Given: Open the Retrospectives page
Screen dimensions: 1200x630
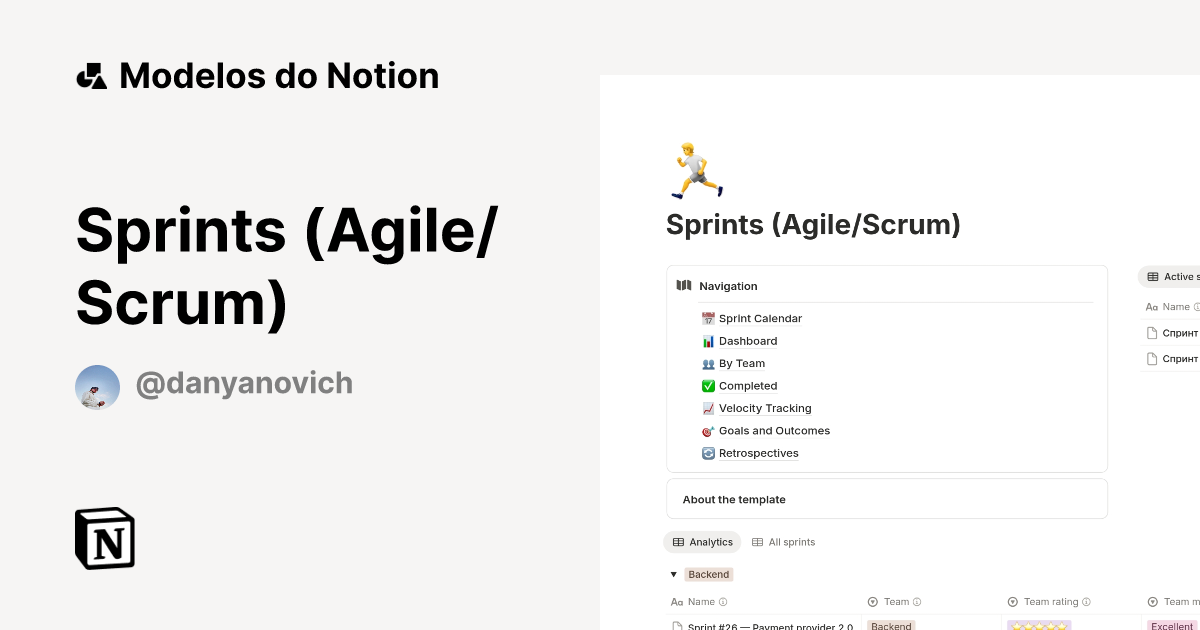Looking at the screenshot, I should click(758, 453).
